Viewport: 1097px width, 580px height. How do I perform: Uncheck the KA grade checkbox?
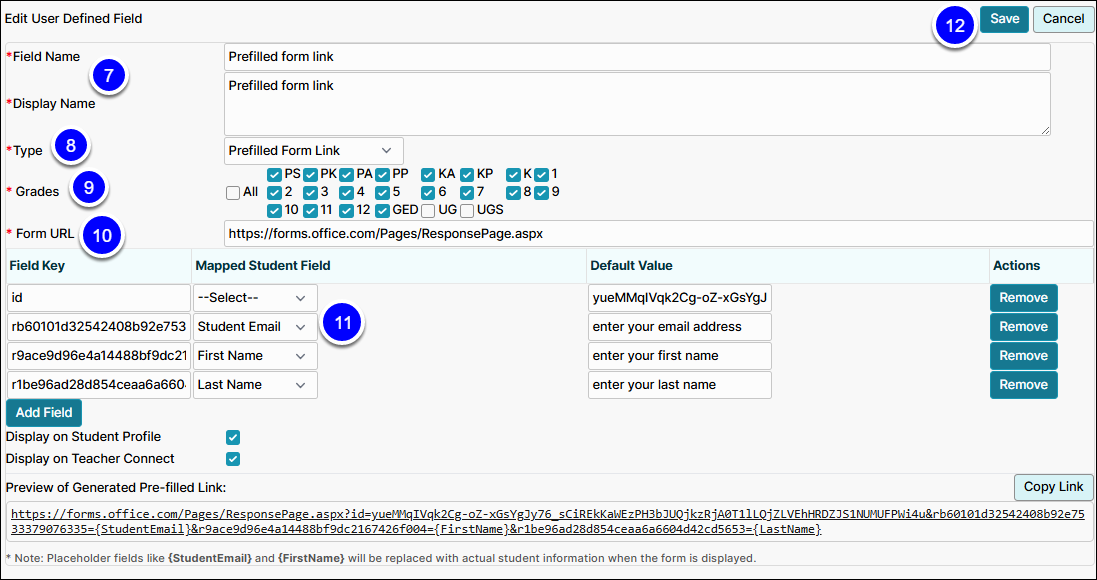click(x=428, y=174)
